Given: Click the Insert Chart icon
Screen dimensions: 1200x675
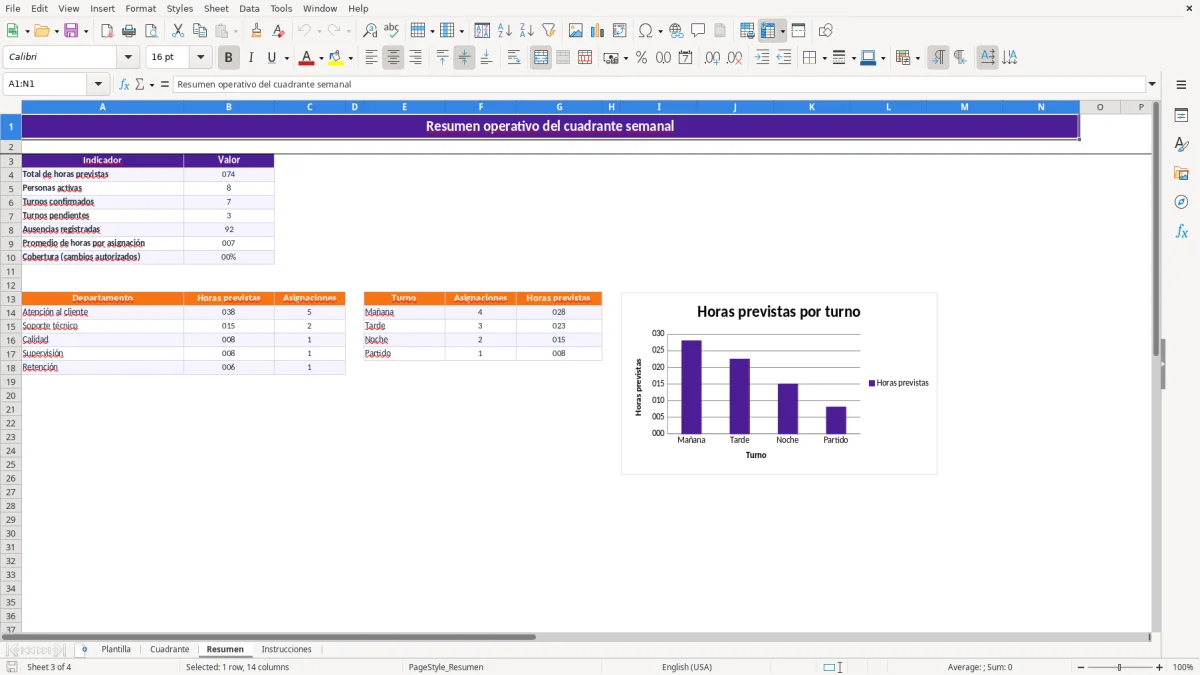Looking at the screenshot, I should [x=598, y=31].
